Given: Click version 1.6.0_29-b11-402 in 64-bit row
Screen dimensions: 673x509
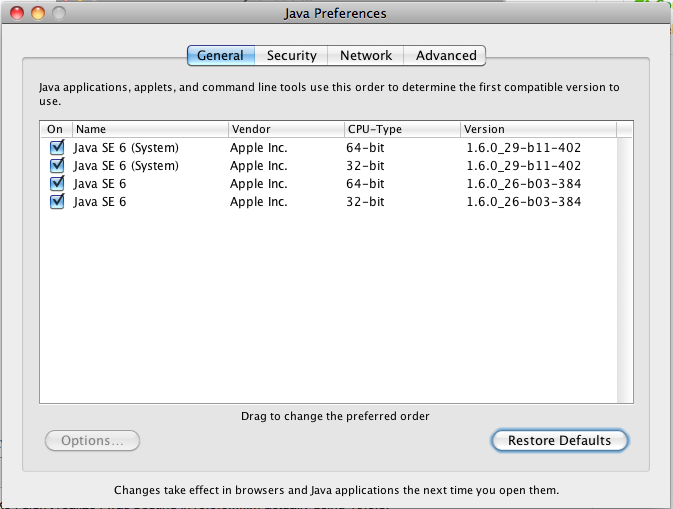Looking at the screenshot, I should coord(524,148).
